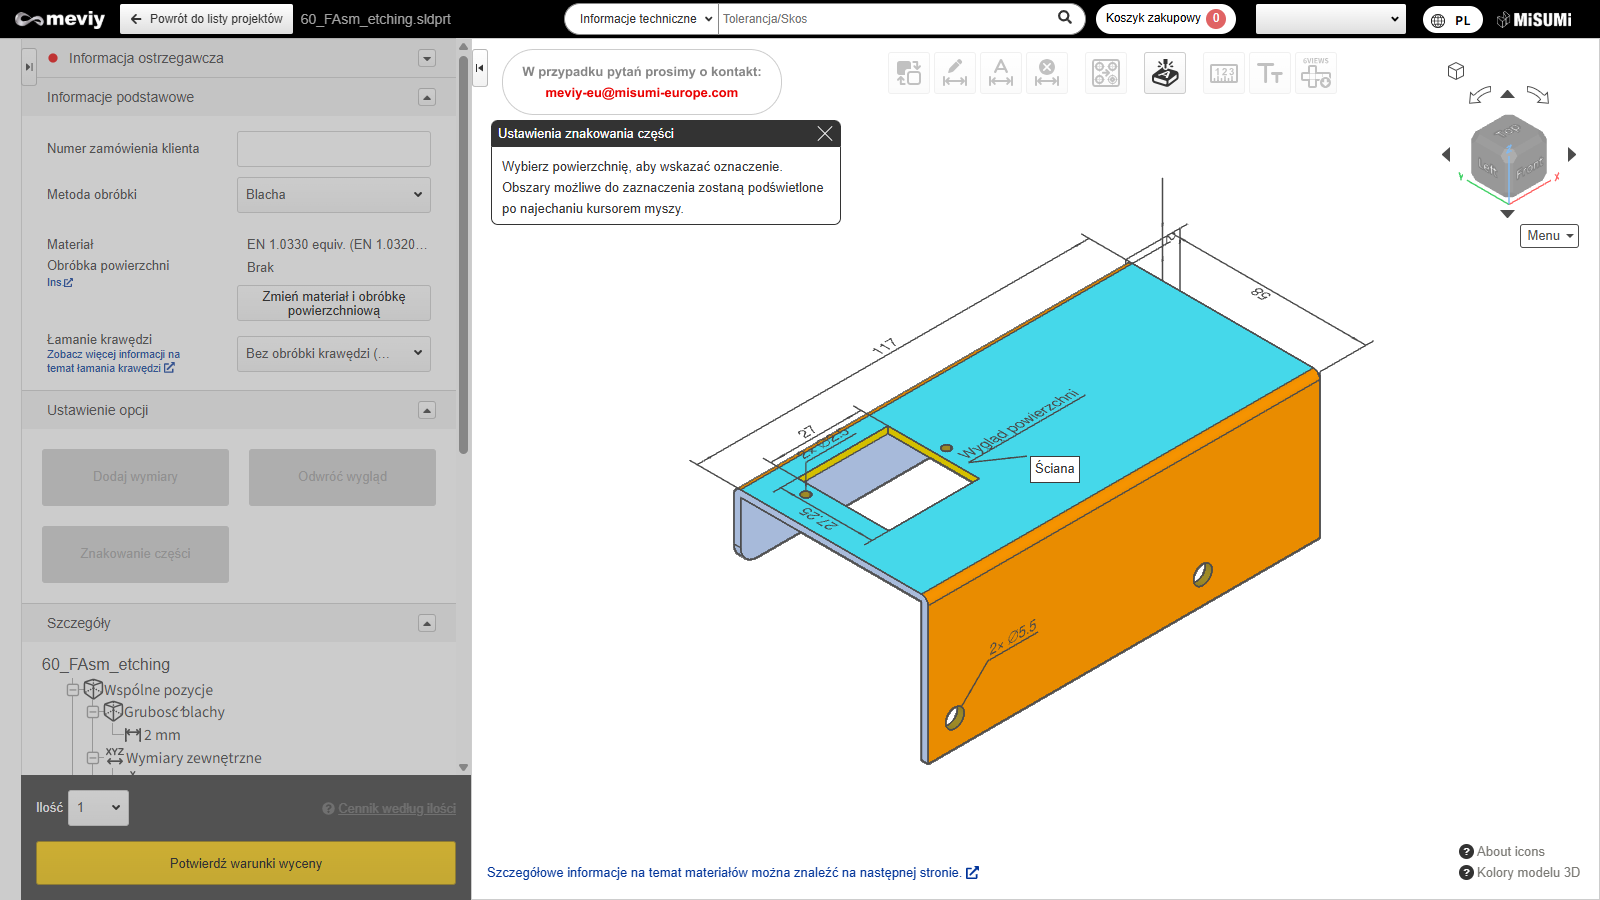
Task: Click the isometric cube view icon
Action: coord(1456,71)
